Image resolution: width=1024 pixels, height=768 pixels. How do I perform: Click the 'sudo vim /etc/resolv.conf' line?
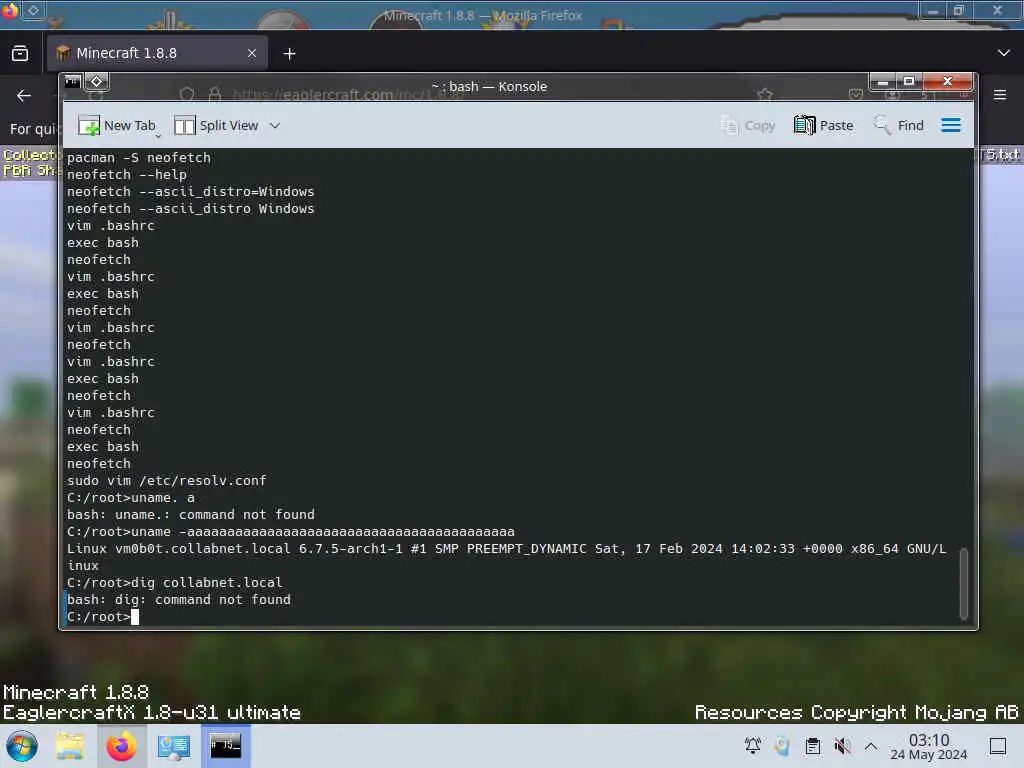coord(167,481)
